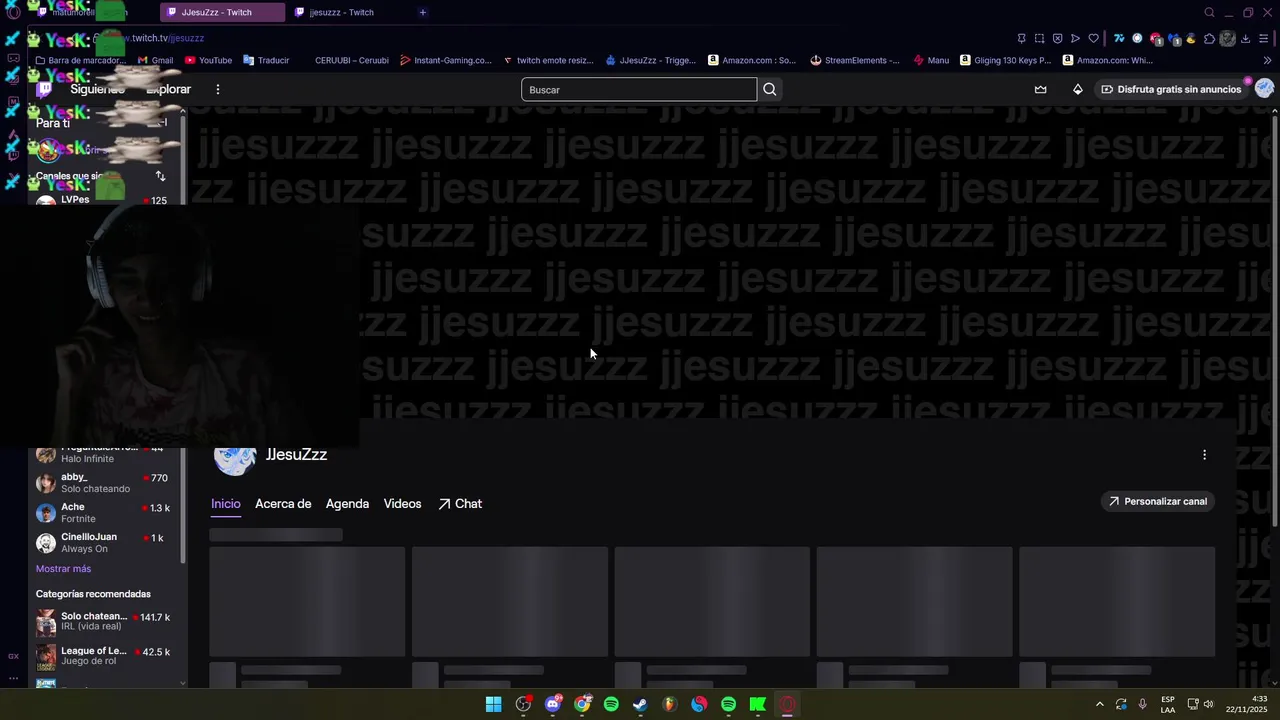Open the Bits diamond icon

[1077, 89]
